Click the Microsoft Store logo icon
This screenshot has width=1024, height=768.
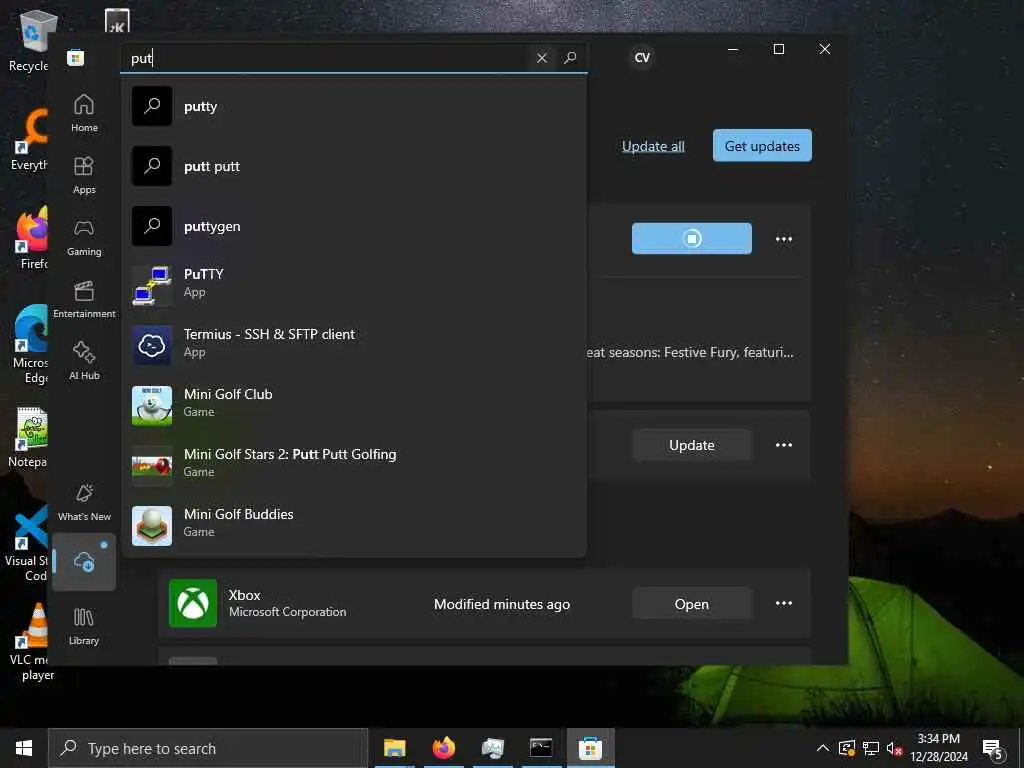[75, 58]
